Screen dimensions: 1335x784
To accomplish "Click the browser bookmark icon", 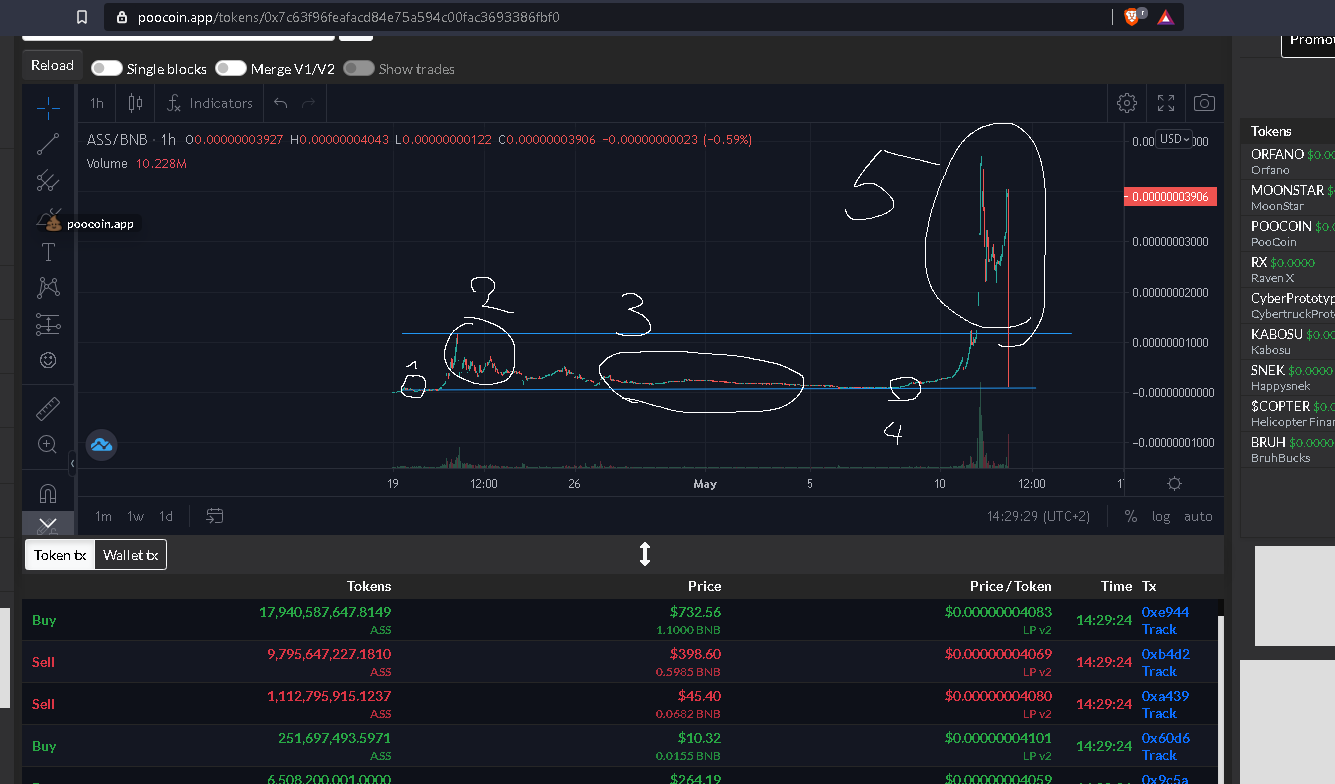I will click(x=82, y=17).
